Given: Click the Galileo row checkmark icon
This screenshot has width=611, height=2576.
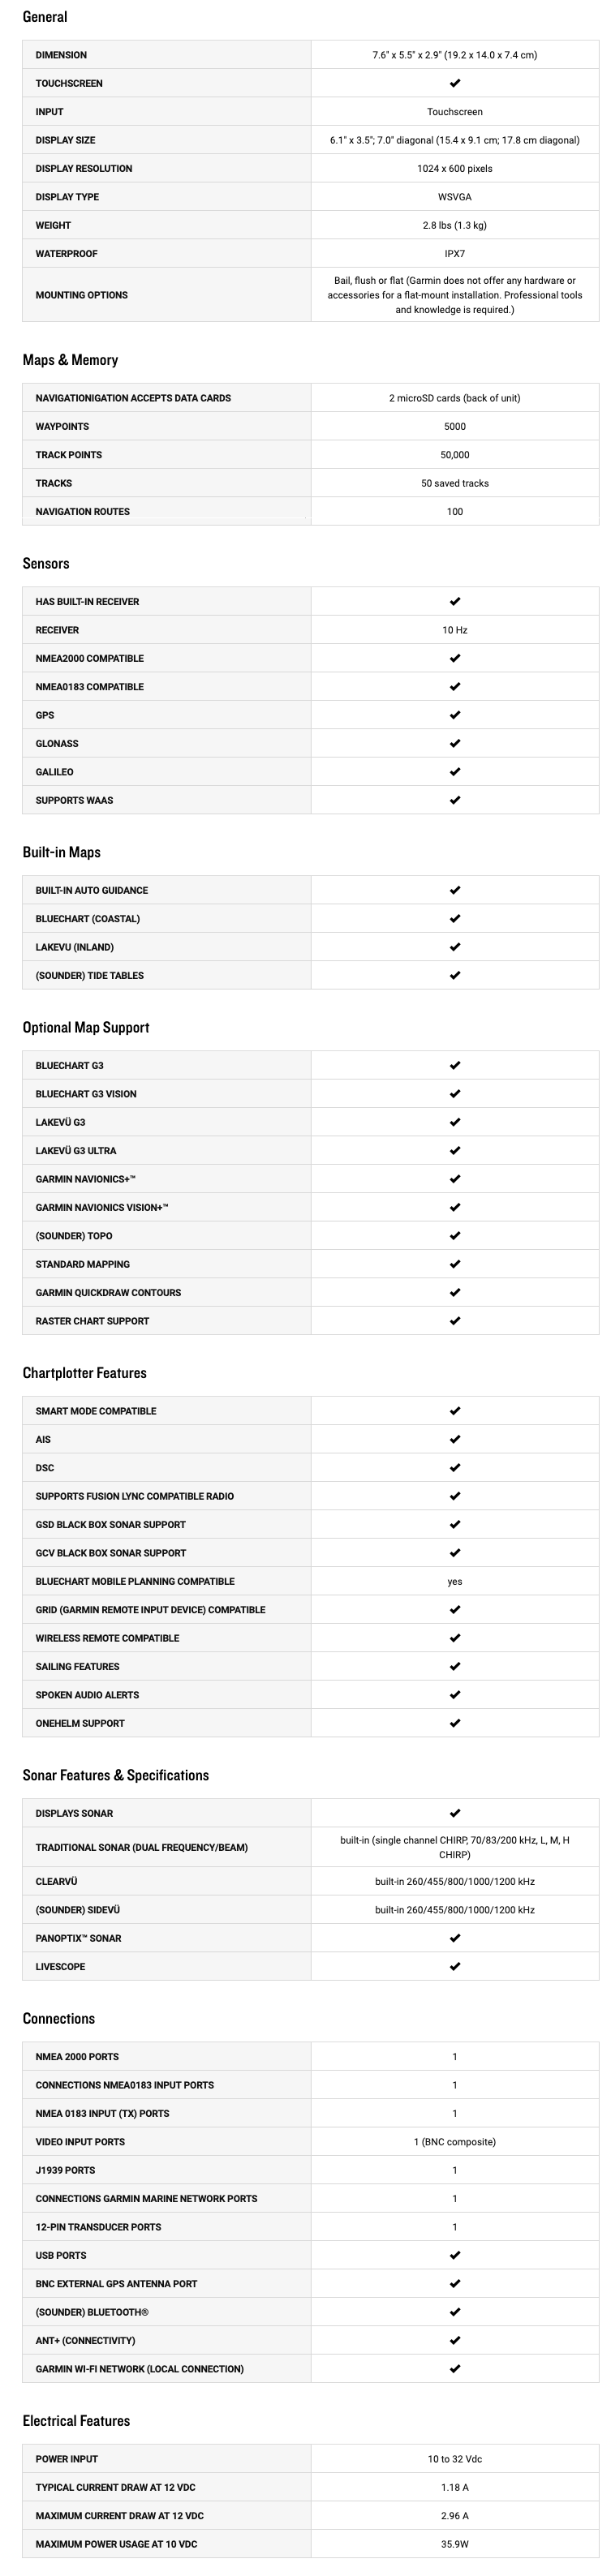Looking at the screenshot, I should [x=455, y=772].
